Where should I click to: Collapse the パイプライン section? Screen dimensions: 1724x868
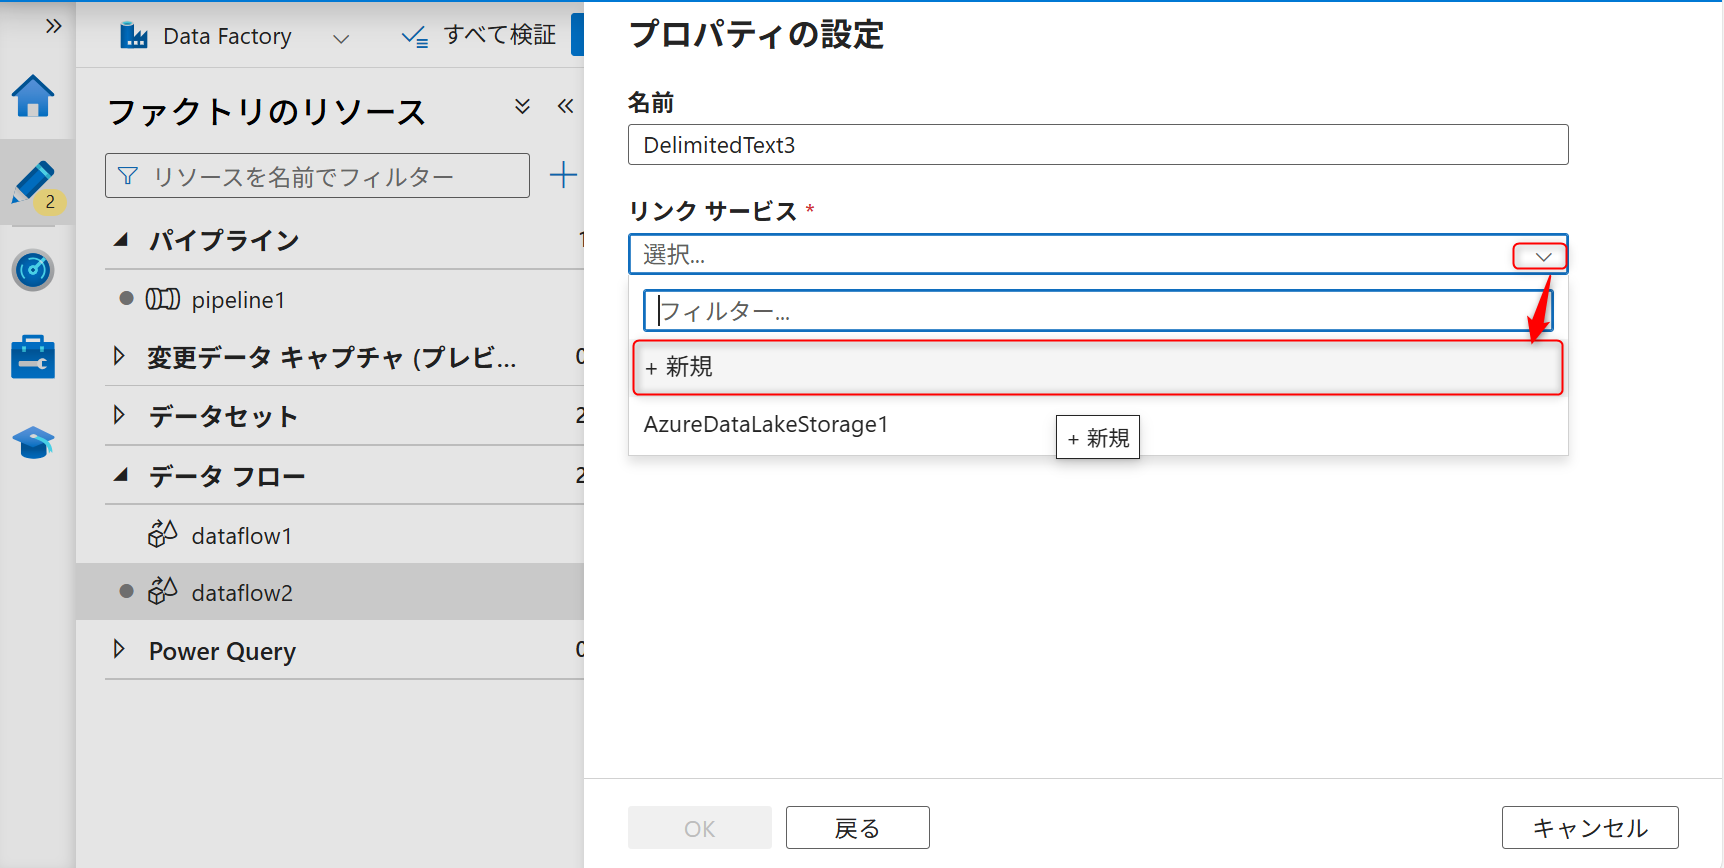(121, 239)
